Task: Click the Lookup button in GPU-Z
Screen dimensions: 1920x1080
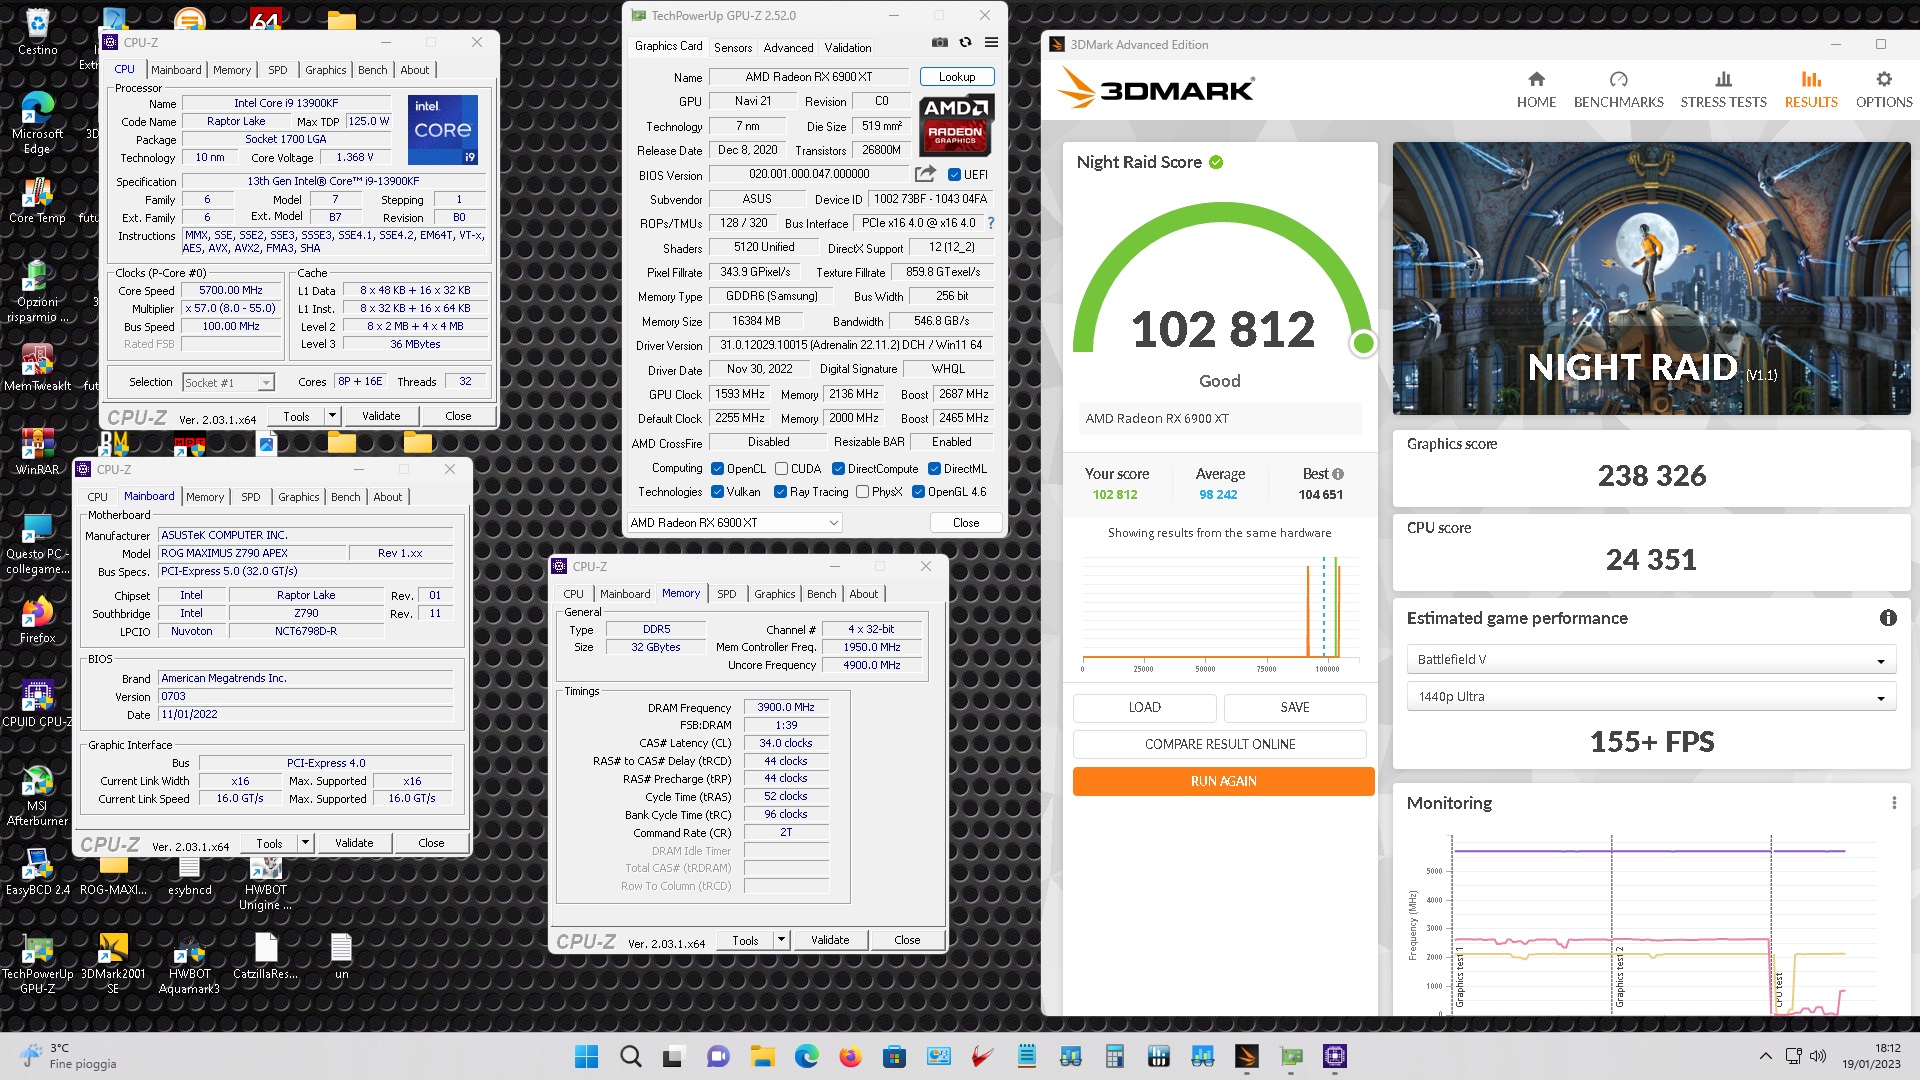Action: 957,77
